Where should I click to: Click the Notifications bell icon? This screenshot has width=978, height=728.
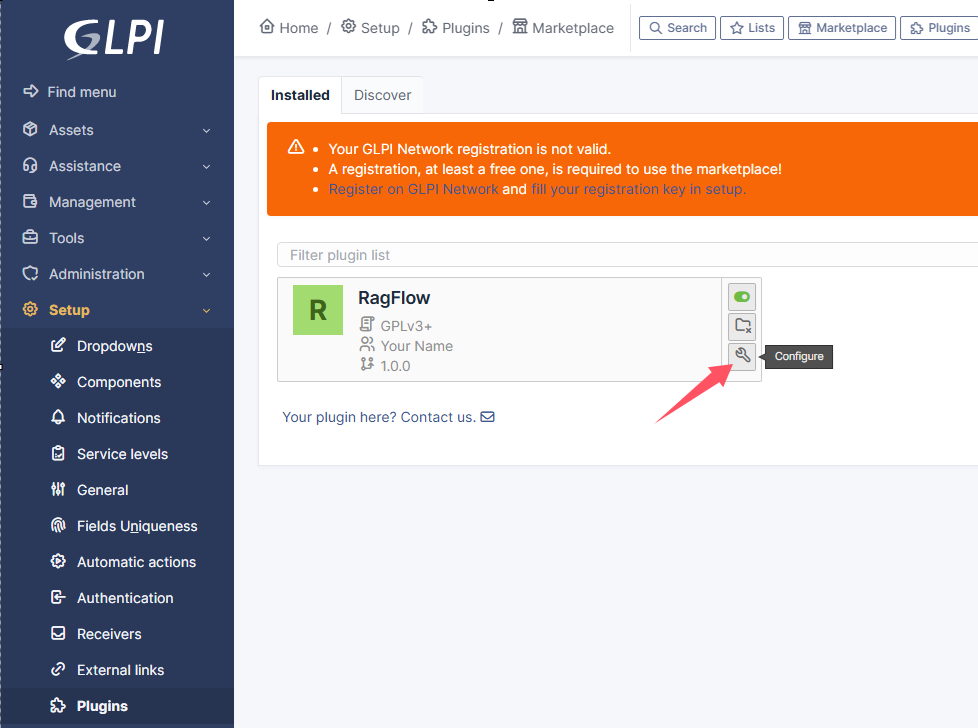pyautogui.click(x=58, y=417)
